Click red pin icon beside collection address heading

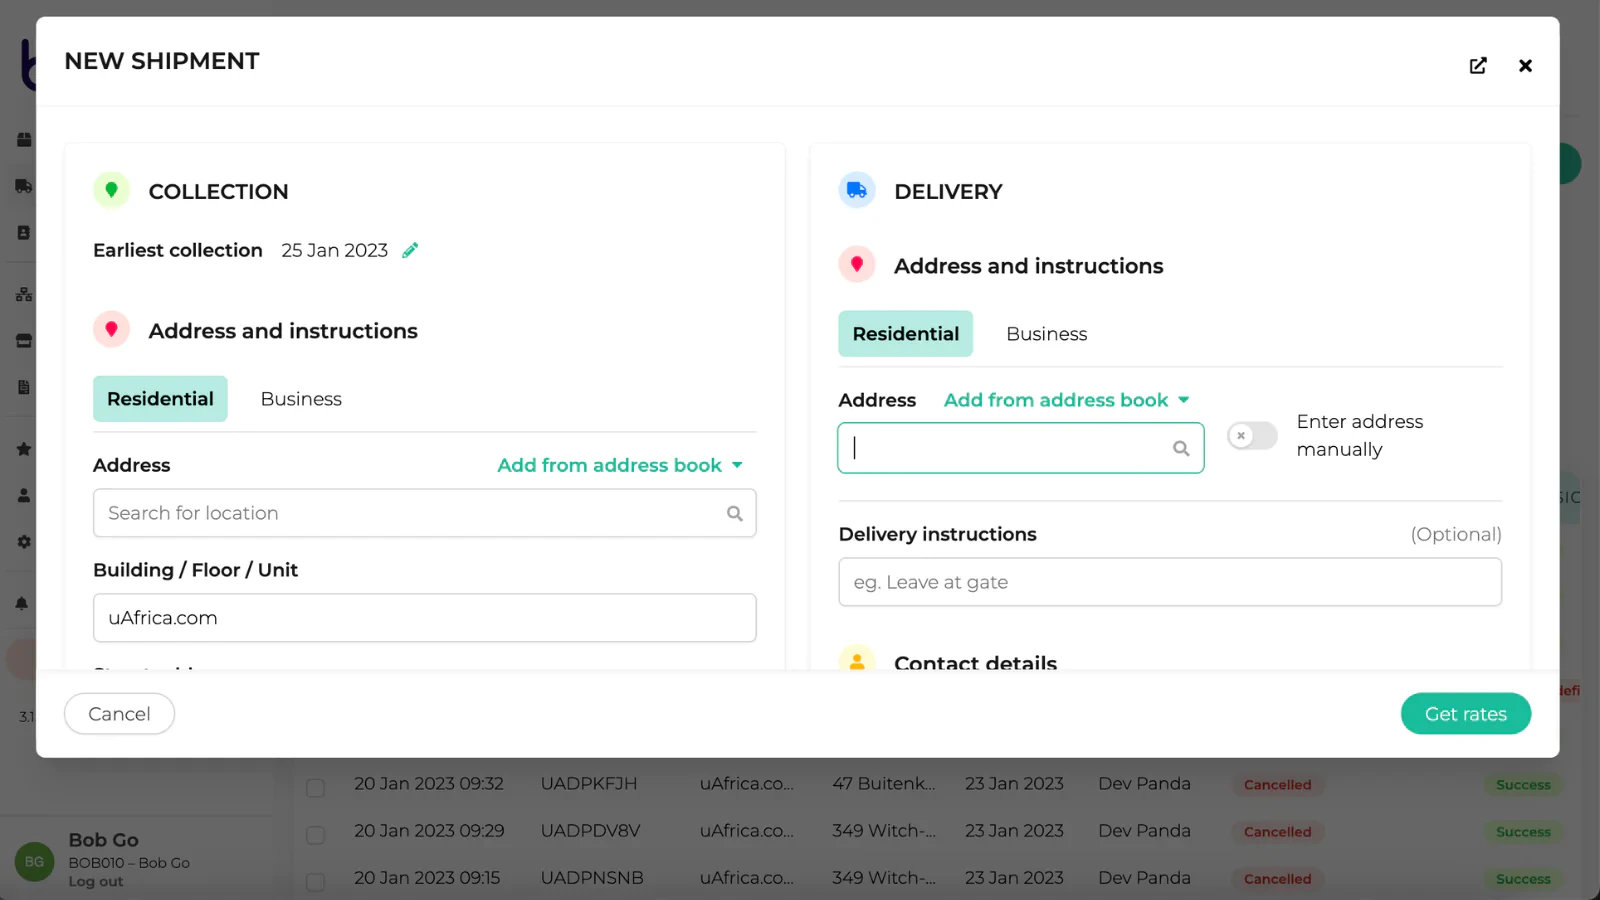click(111, 330)
